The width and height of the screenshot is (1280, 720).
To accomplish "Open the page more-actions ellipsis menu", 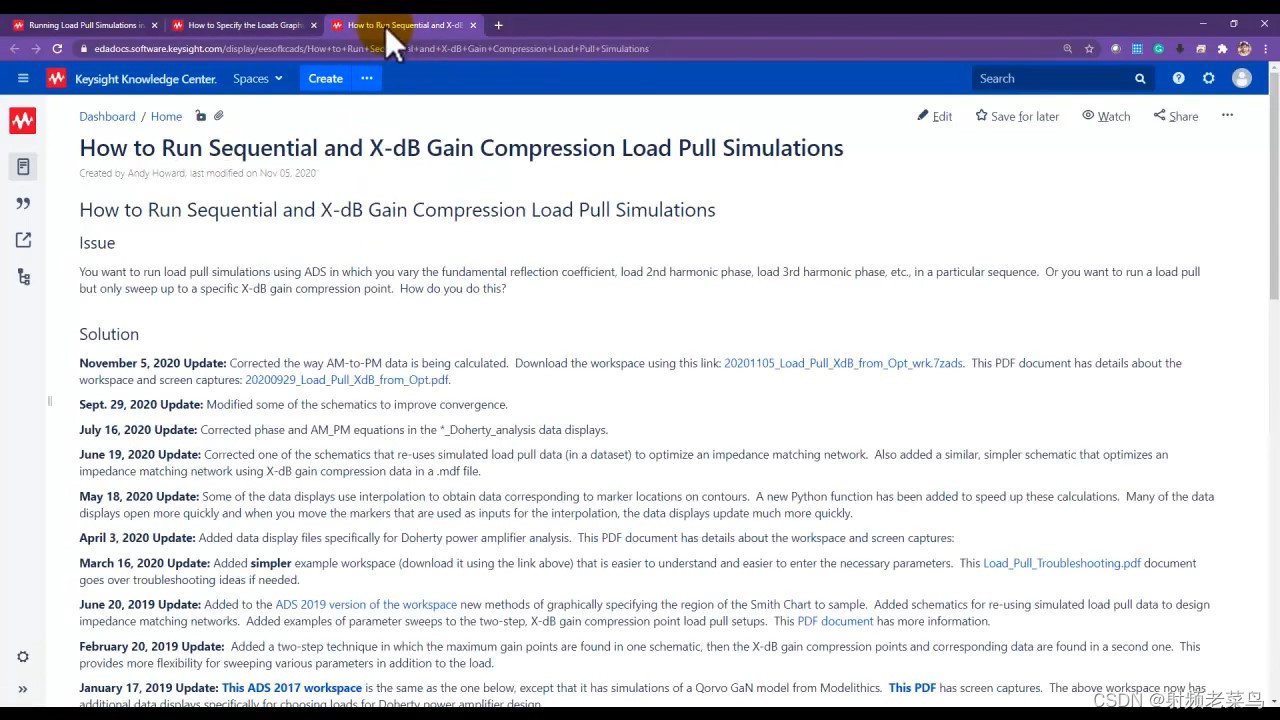I will (x=1227, y=116).
